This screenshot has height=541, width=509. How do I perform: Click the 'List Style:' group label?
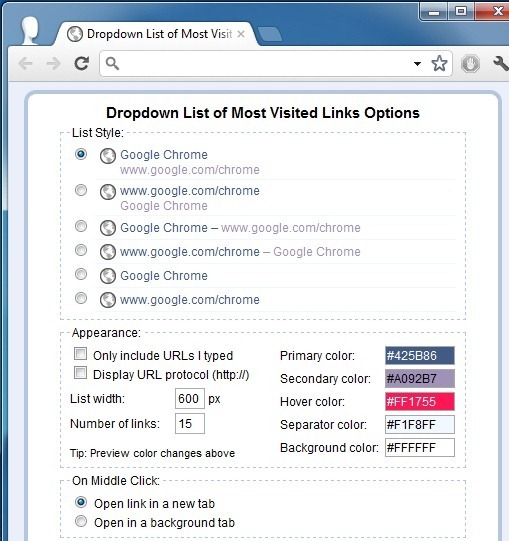pos(98,133)
